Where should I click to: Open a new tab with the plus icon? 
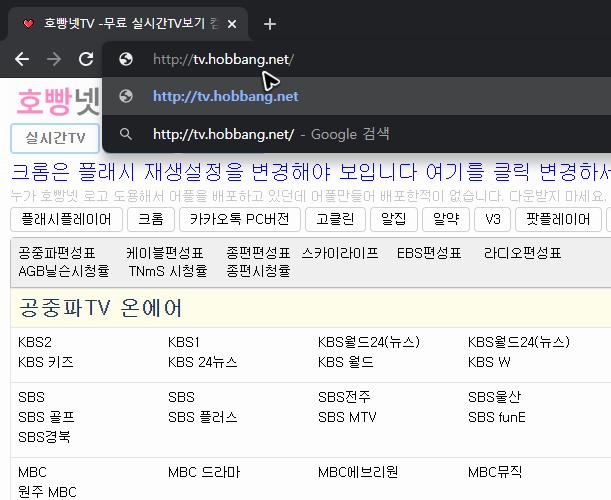point(270,24)
